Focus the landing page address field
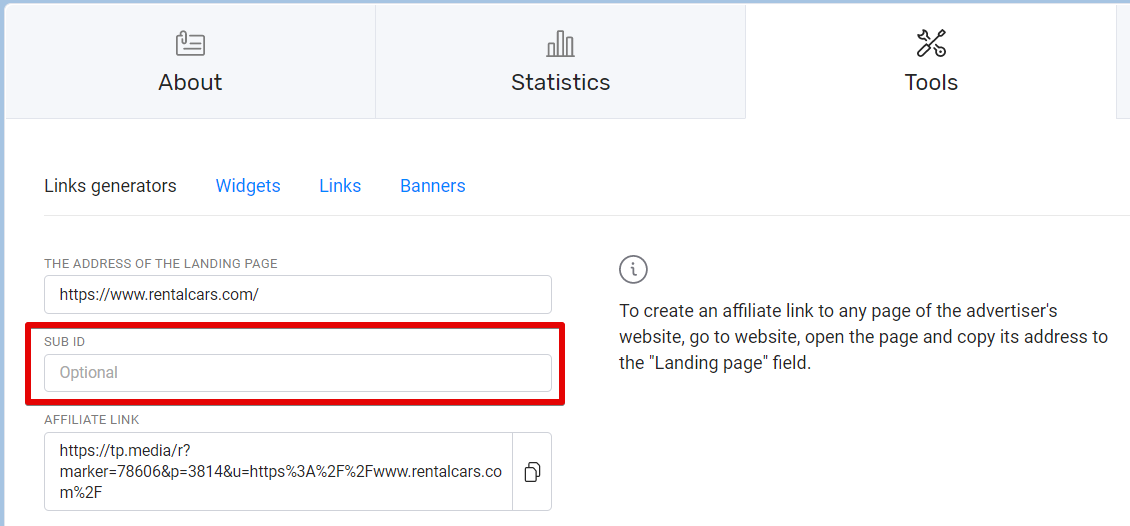This screenshot has height=526, width=1130. [x=298, y=294]
